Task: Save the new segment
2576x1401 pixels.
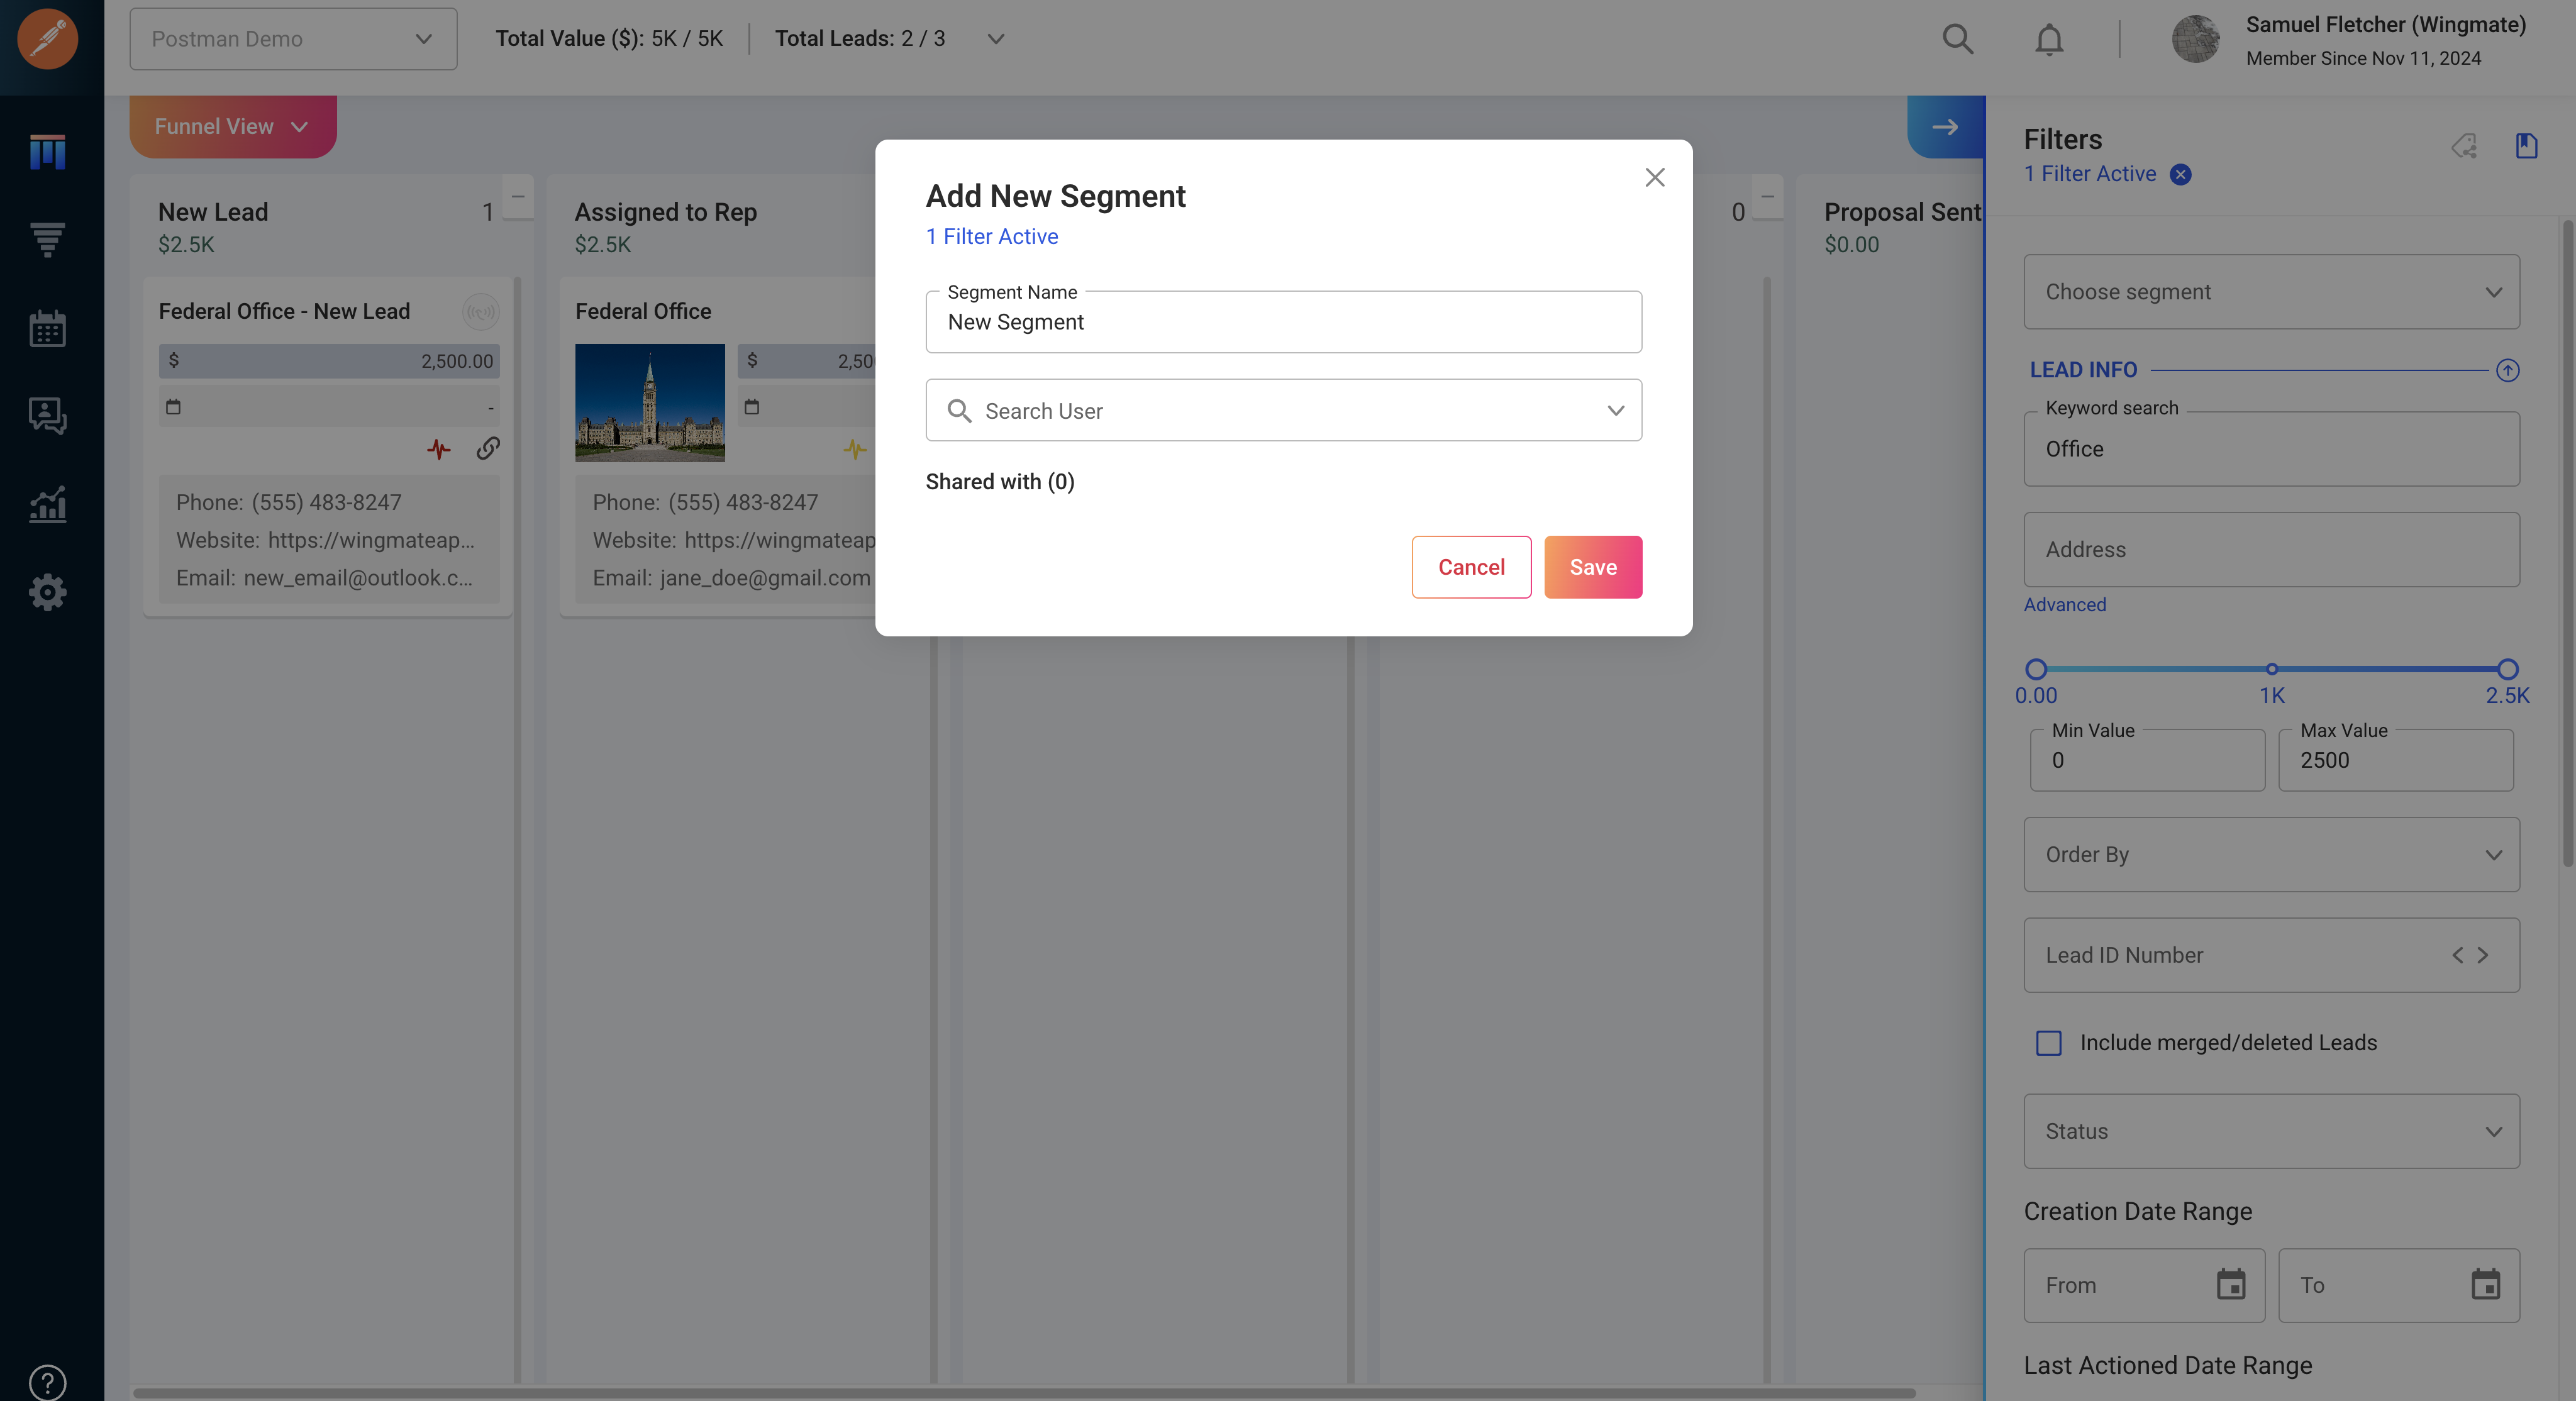Action: click(1593, 567)
